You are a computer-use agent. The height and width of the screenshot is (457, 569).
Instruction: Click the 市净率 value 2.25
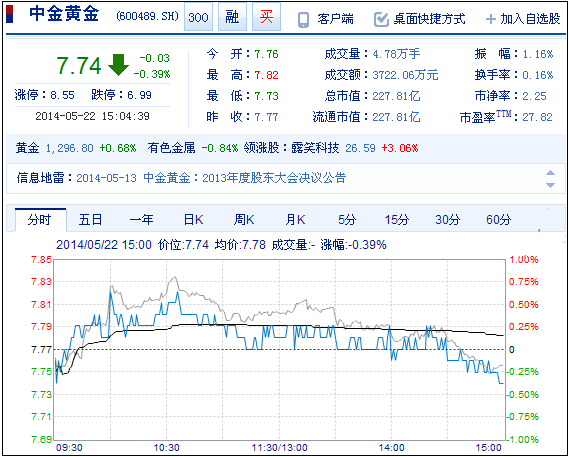[534, 96]
